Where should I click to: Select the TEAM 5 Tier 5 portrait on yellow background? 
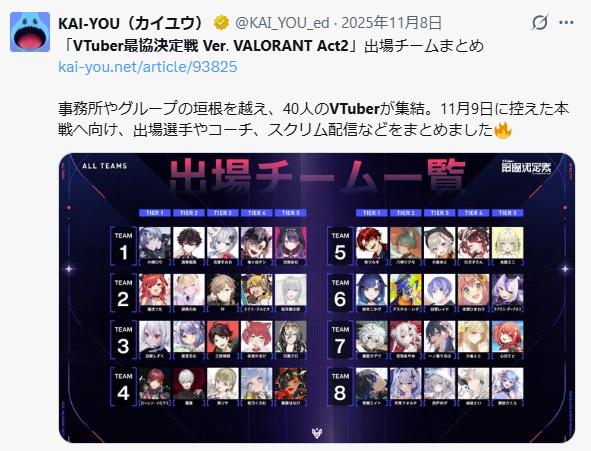tap(507, 243)
